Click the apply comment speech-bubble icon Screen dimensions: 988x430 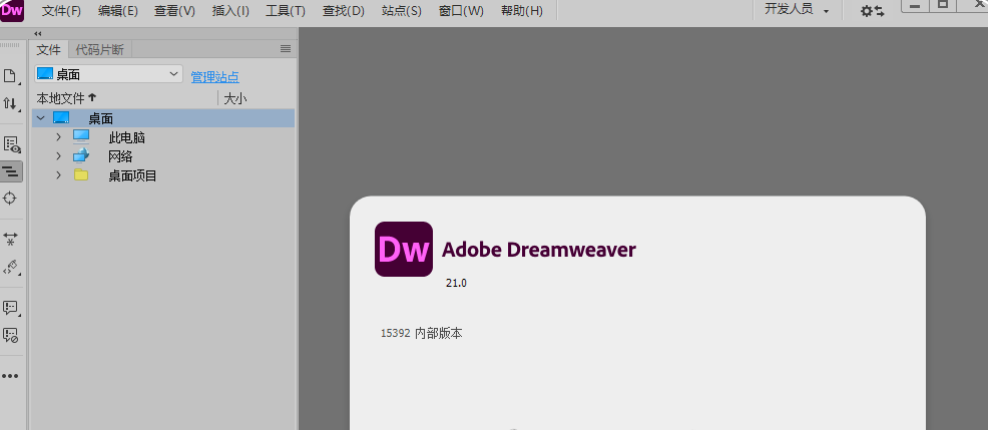(x=11, y=308)
